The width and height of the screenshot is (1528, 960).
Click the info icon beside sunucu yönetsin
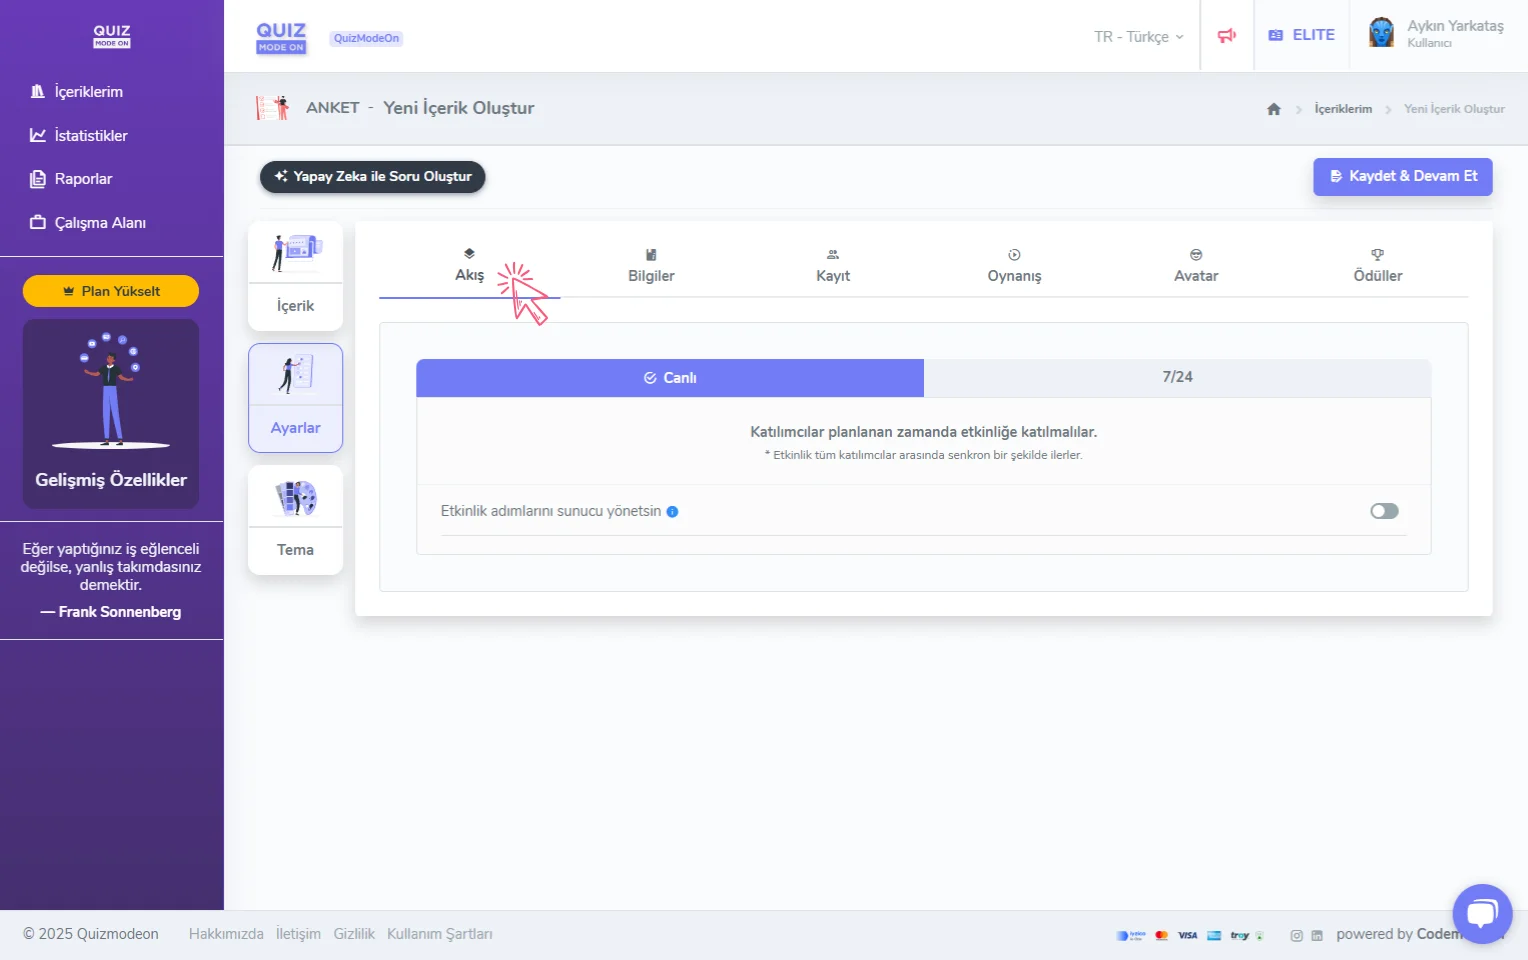pyautogui.click(x=672, y=512)
